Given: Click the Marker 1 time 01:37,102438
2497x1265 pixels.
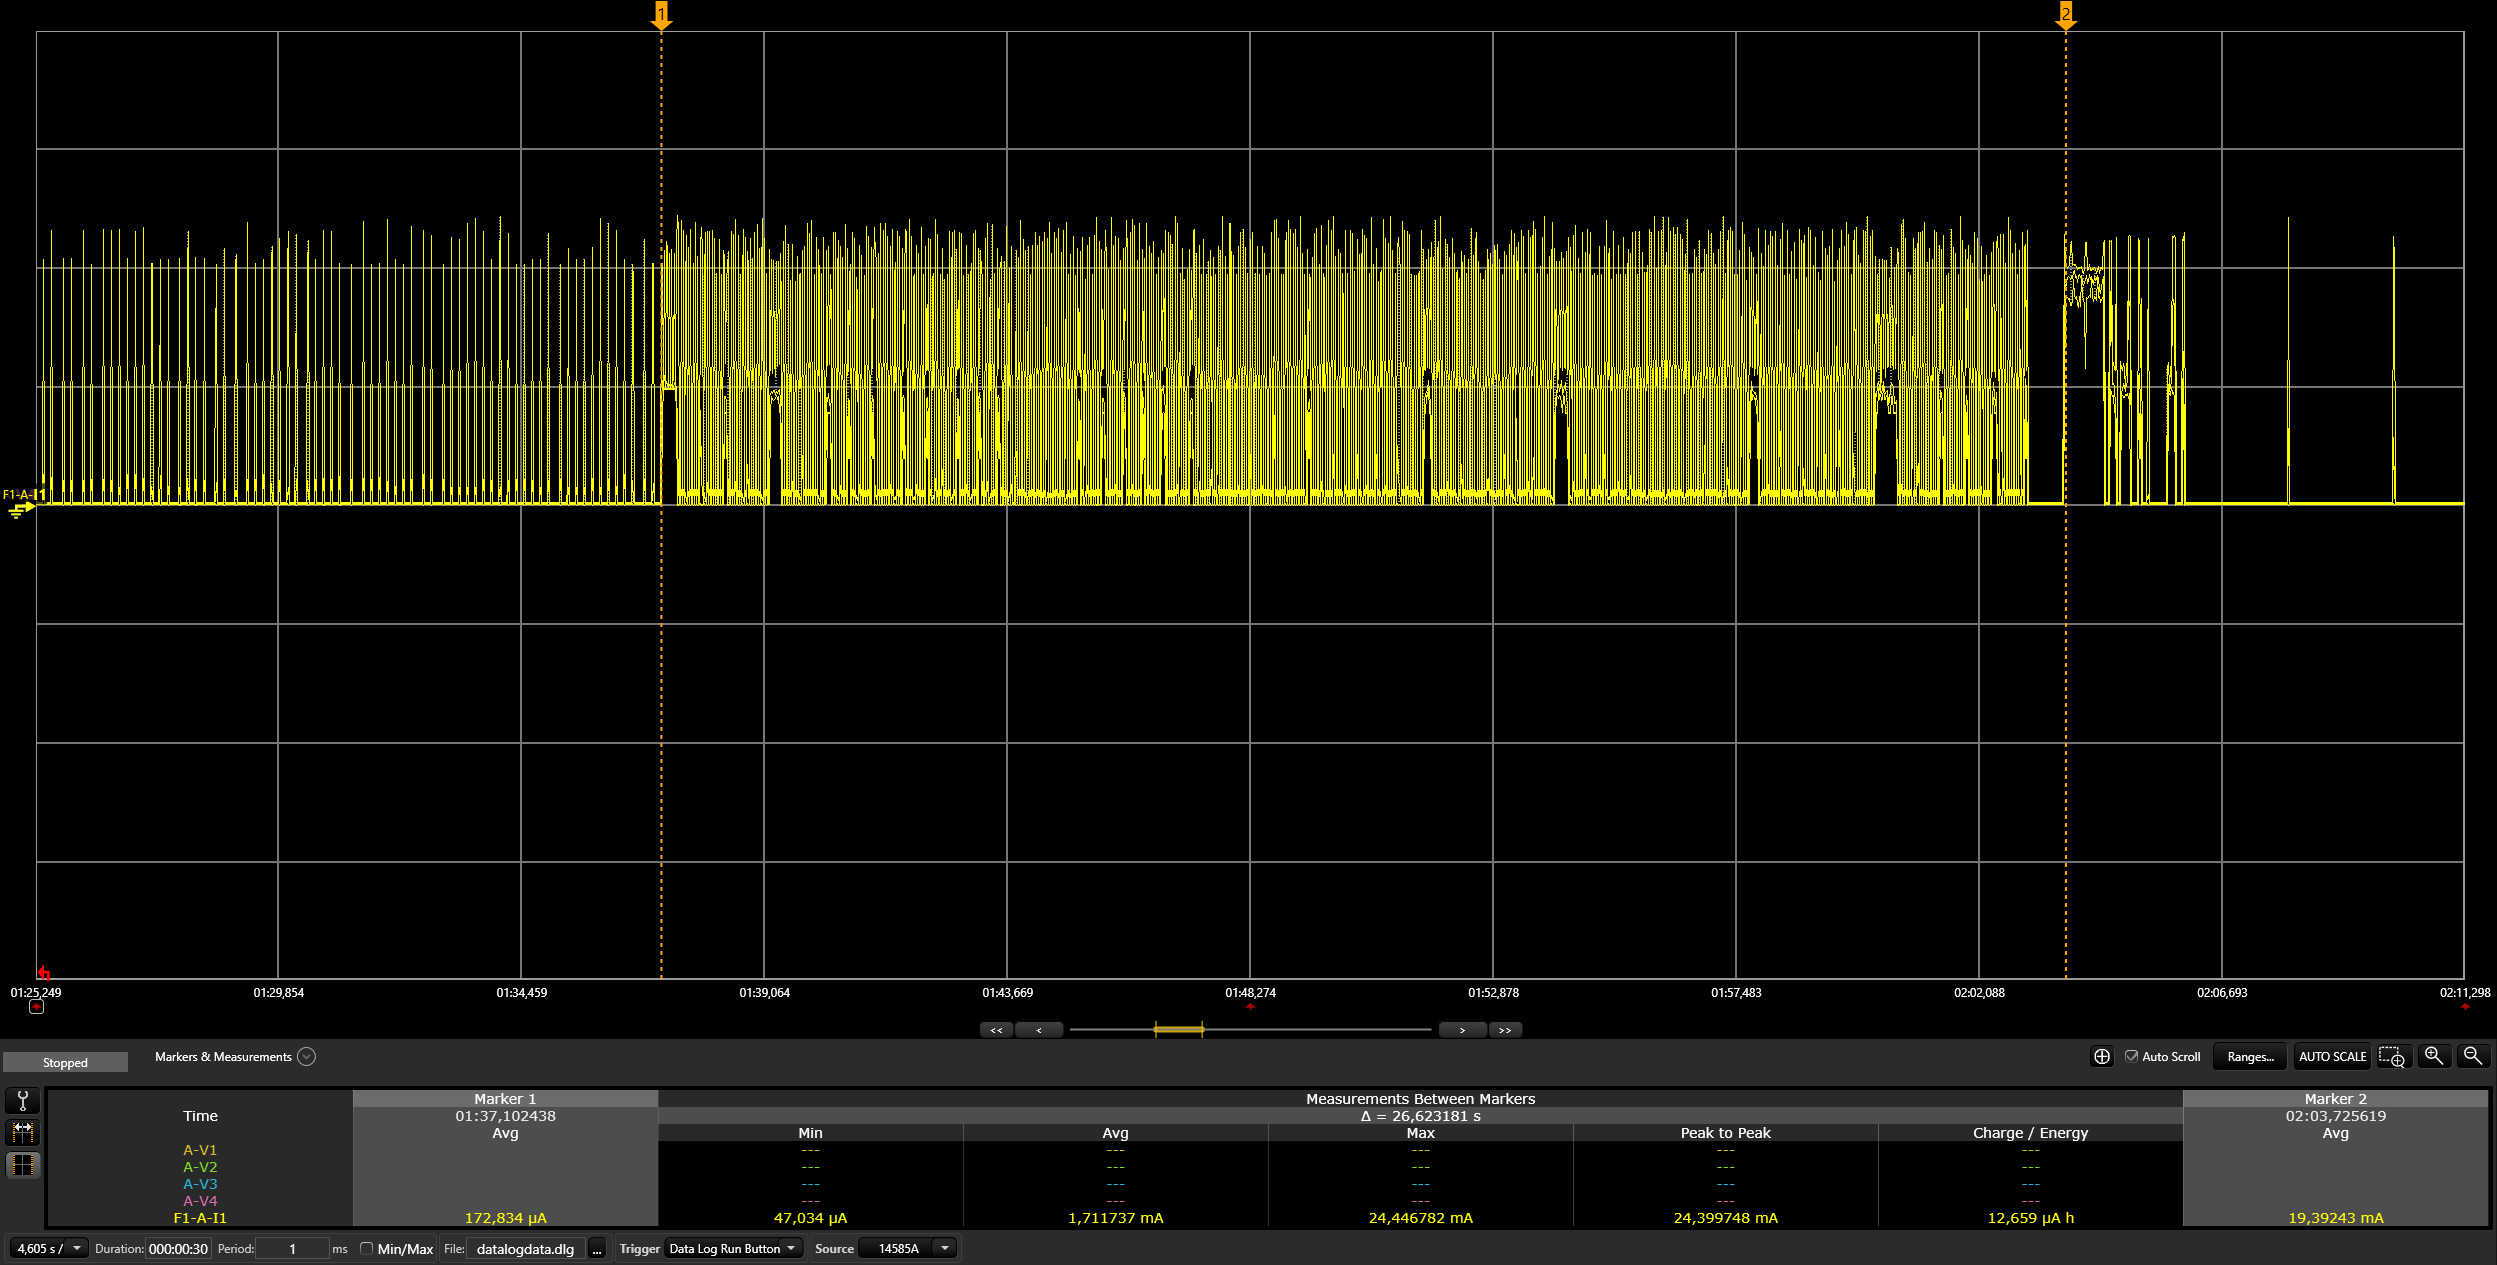Looking at the screenshot, I should [505, 1116].
